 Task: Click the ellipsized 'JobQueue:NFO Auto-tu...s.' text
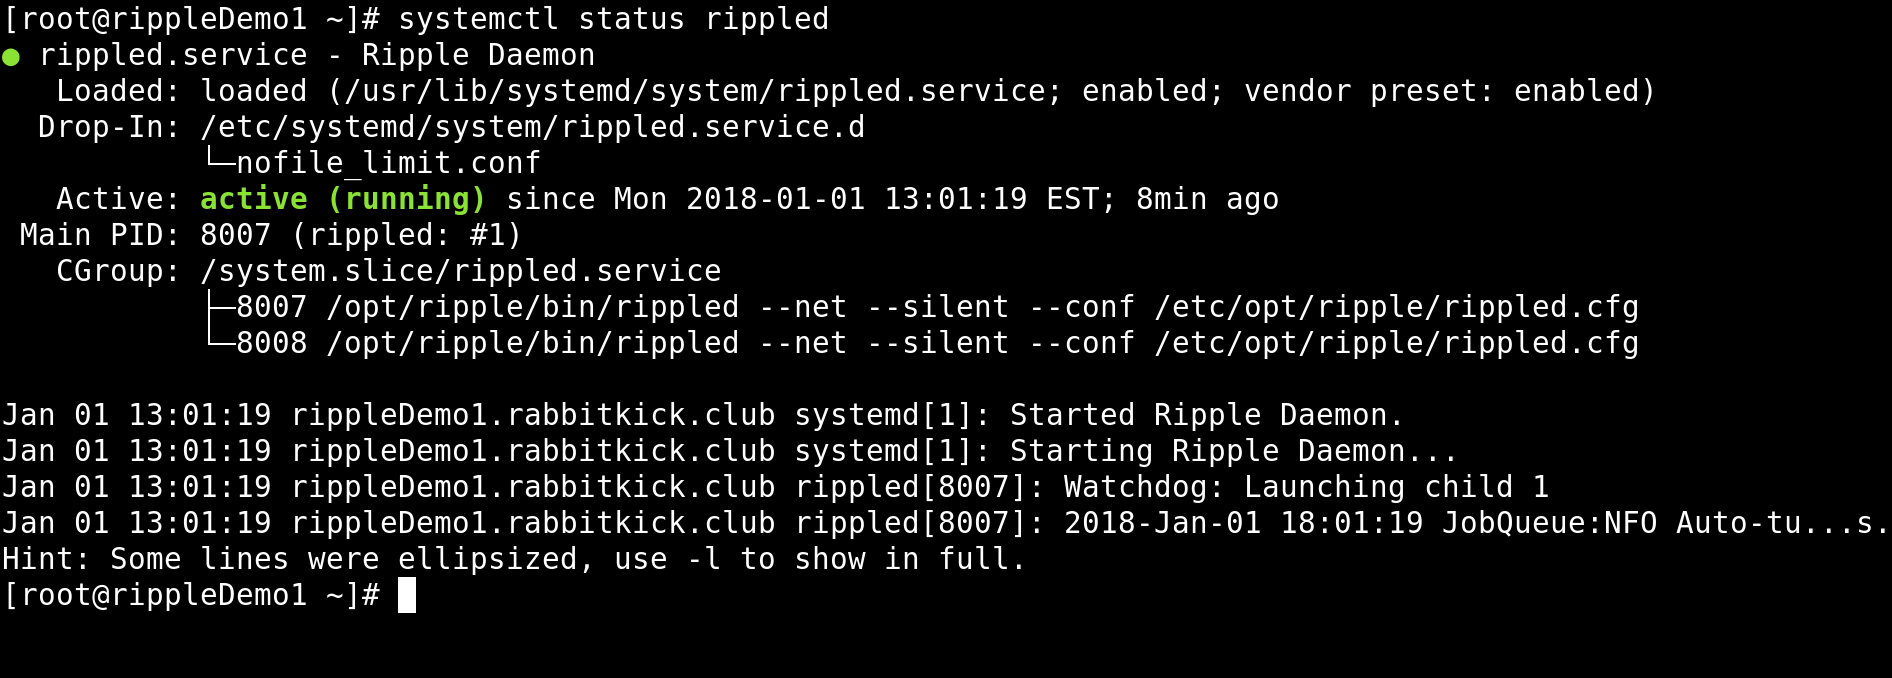click(x=1665, y=523)
